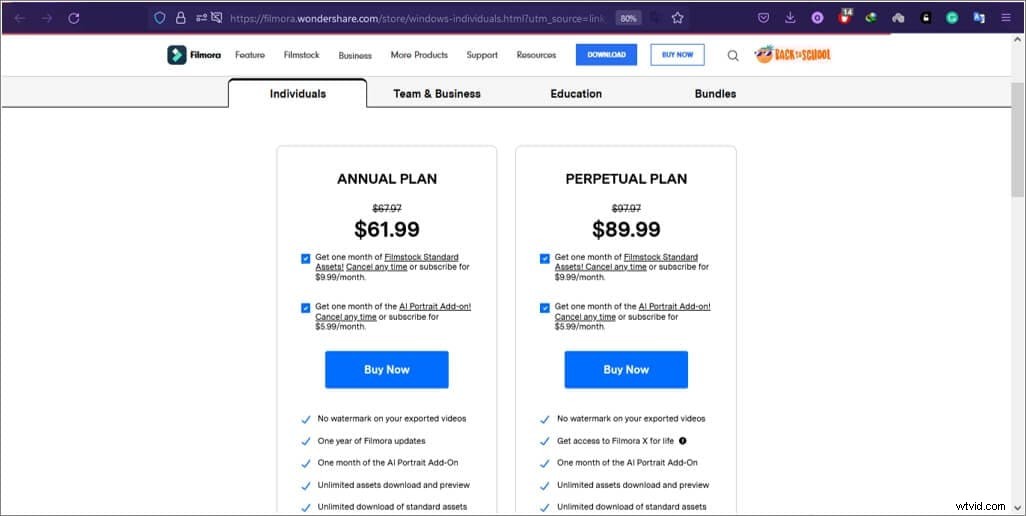Bookmark this page with the star icon
Image resolution: width=1026 pixels, height=516 pixels.
click(x=678, y=18)
